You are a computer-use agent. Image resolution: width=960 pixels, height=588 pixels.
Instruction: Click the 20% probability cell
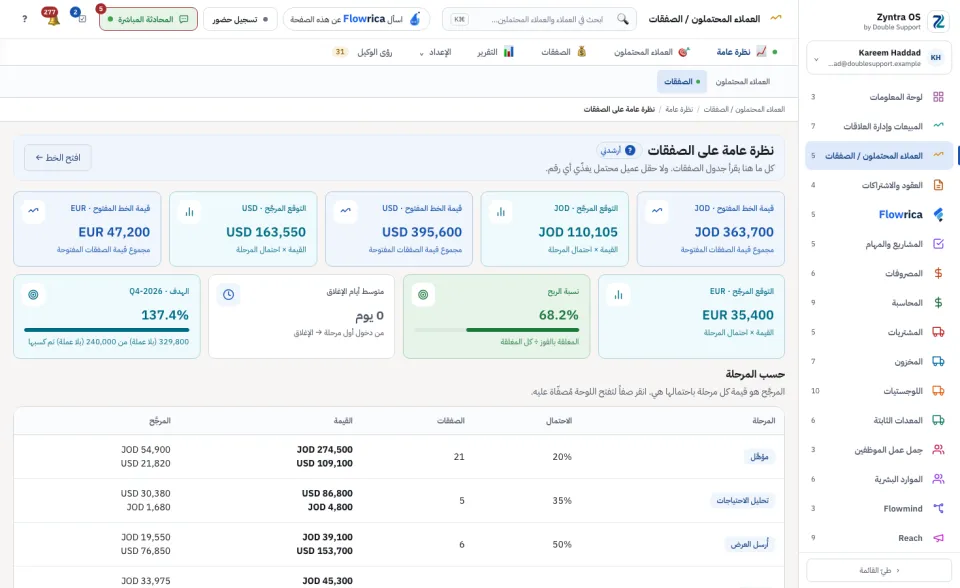pyautogui.click(x=561, y=456)
